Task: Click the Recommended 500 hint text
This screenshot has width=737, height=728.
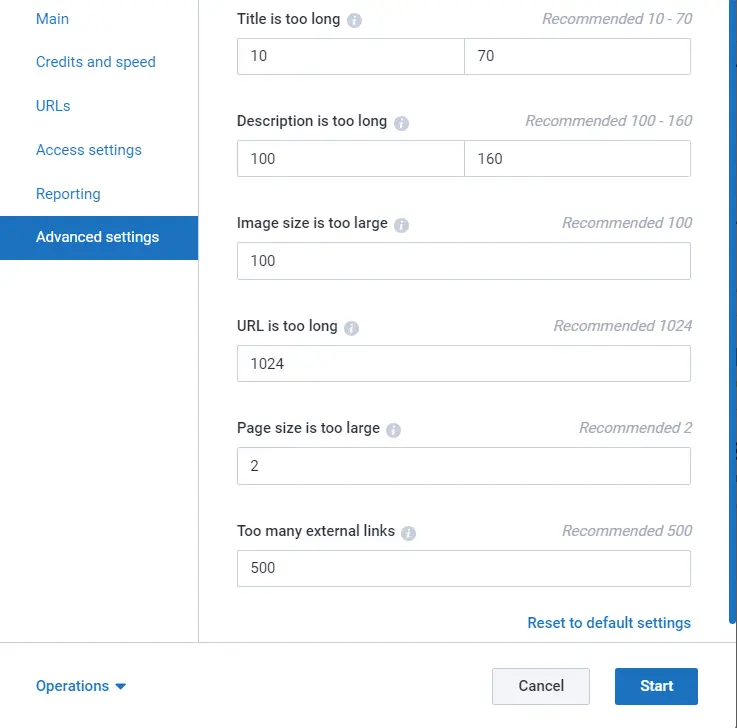Action: pyautogui.click(x=627, y=531)
